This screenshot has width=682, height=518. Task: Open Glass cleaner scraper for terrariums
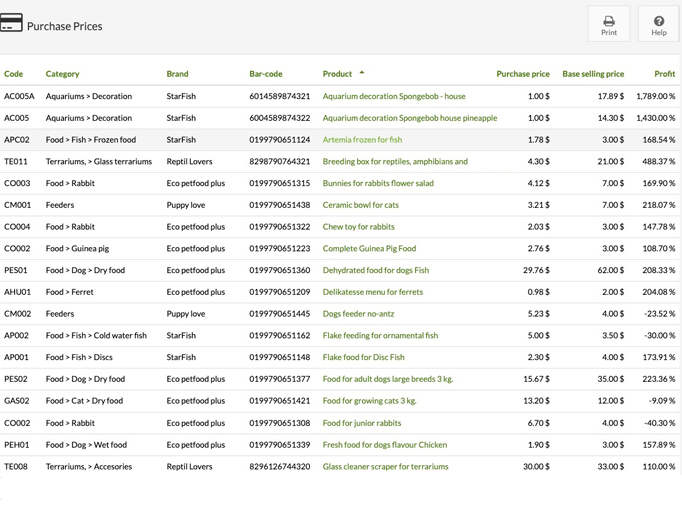(385, 466)
